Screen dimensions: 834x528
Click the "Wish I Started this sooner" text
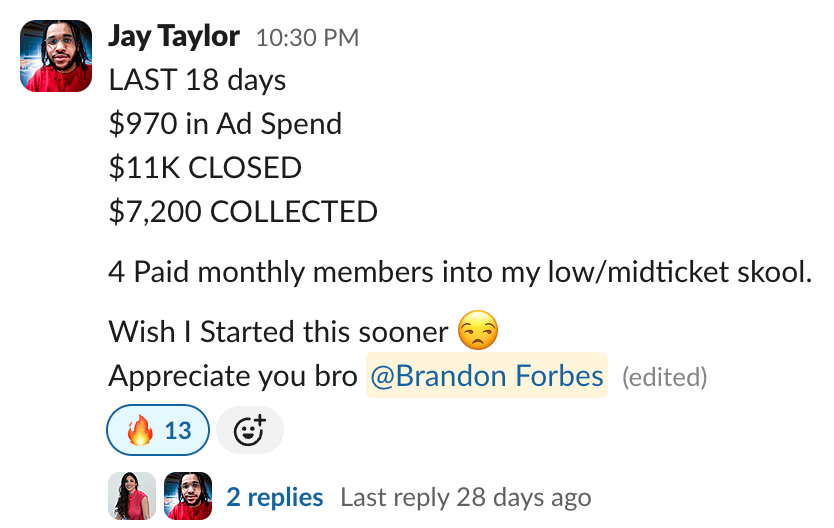pos(278,331)
